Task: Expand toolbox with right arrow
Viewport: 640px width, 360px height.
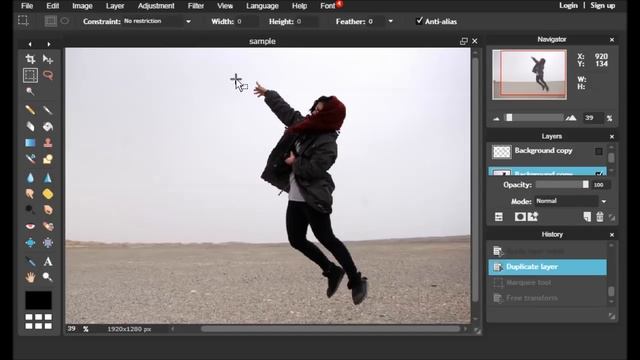Action: pyautogui.click(x=49, y=44)
